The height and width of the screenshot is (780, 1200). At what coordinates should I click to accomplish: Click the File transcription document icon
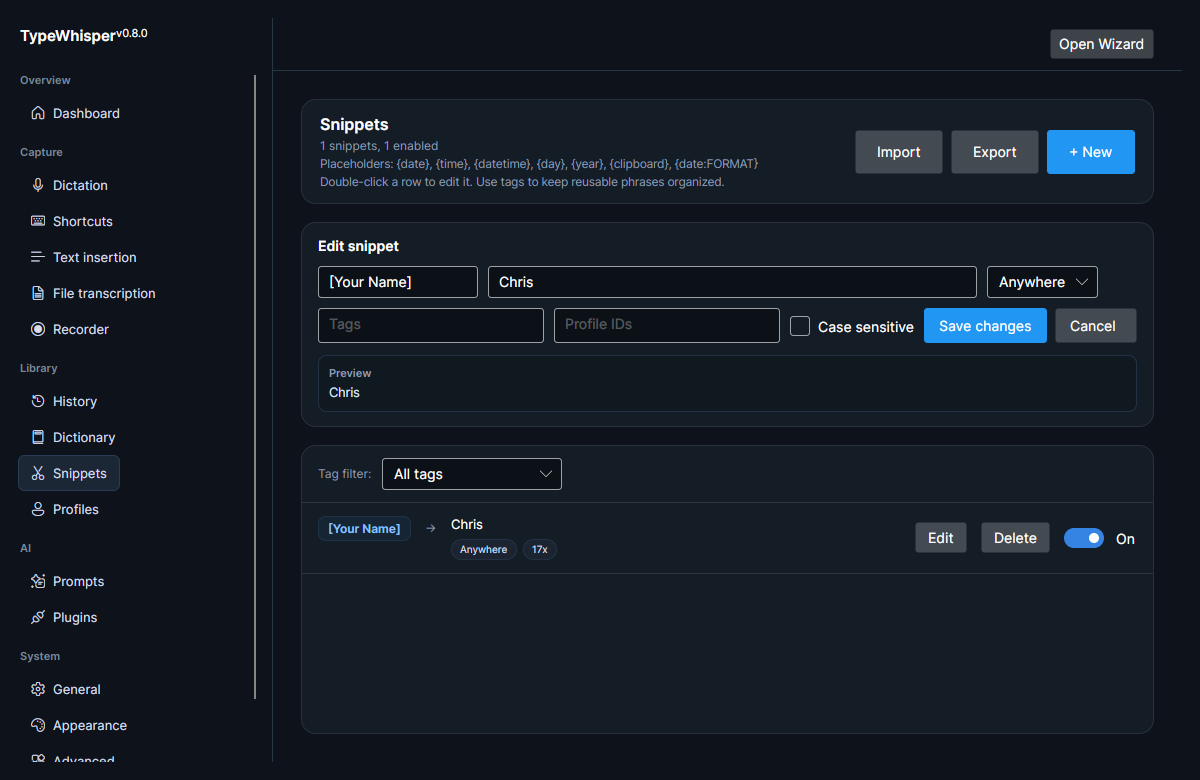click(38, 293)
